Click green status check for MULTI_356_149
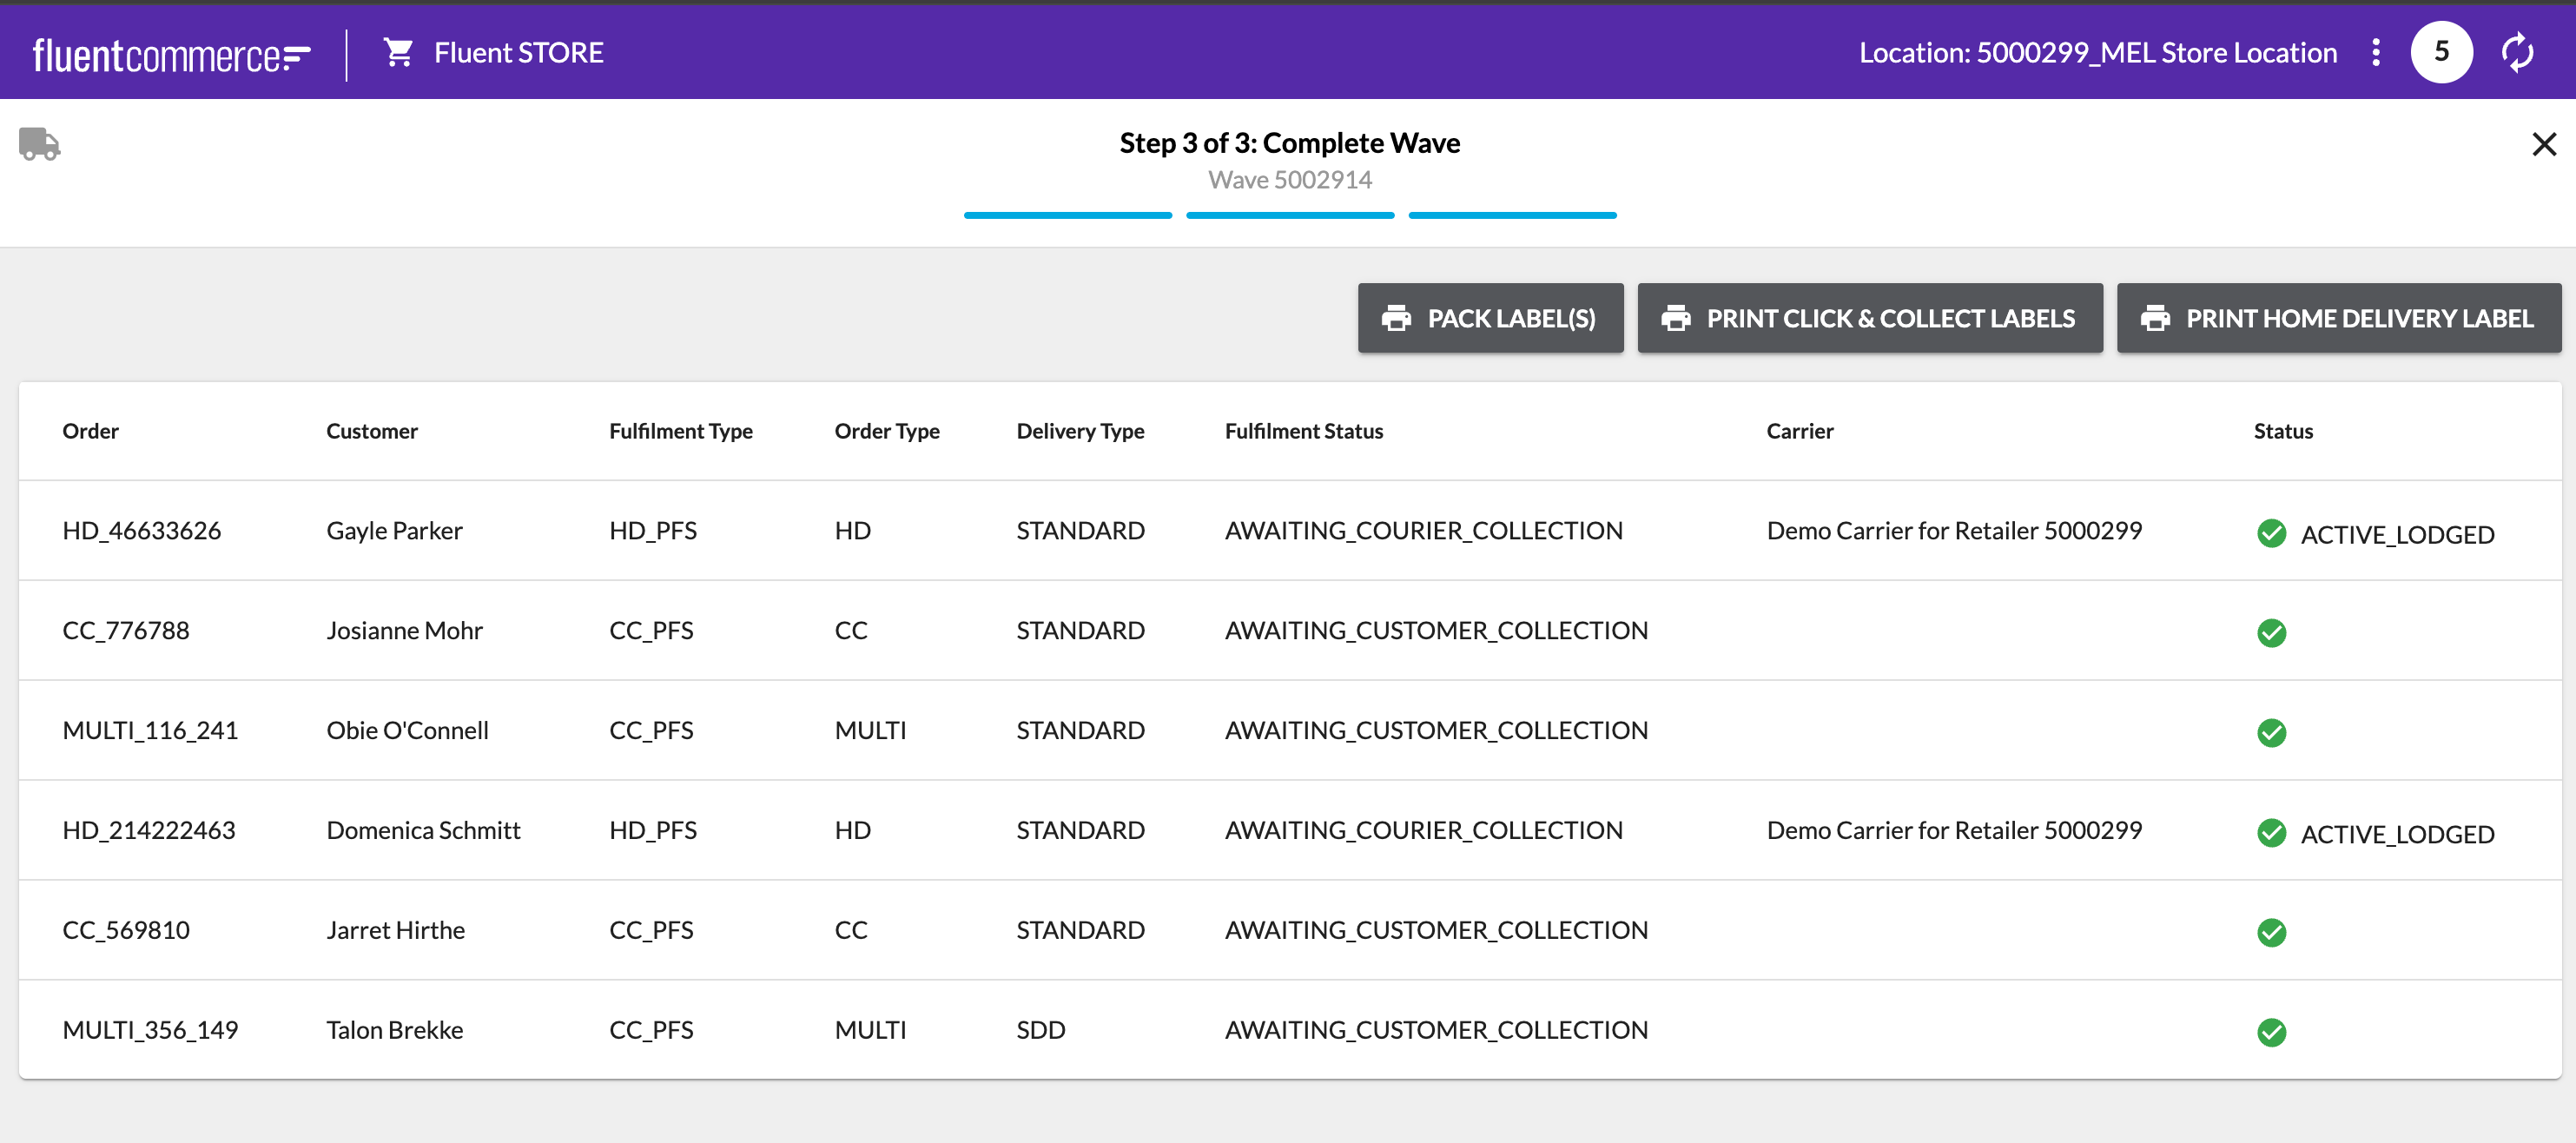2576x1143 pixels. click(x=2271, y=1031)
